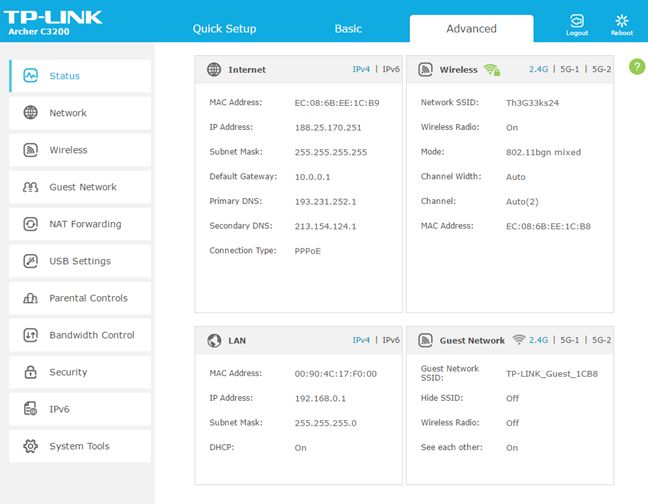Switch to the Basic tab
Image resolution: width=648 pixels, height=504 pixels.
[x=348, y=29]
